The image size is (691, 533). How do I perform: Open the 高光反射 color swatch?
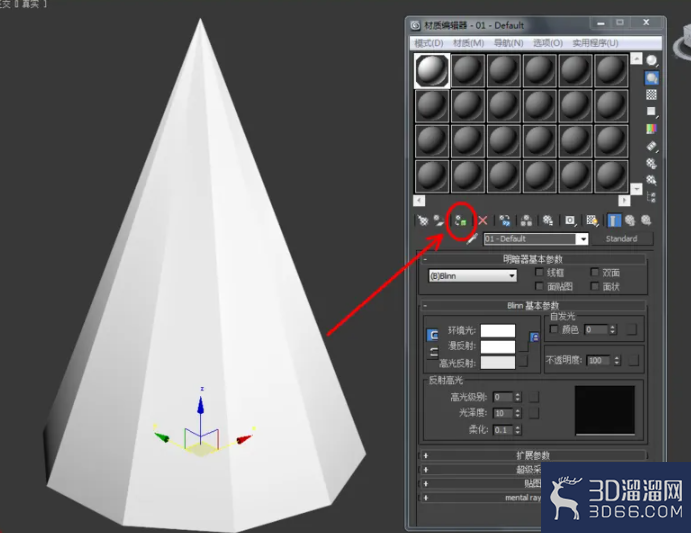498,362
